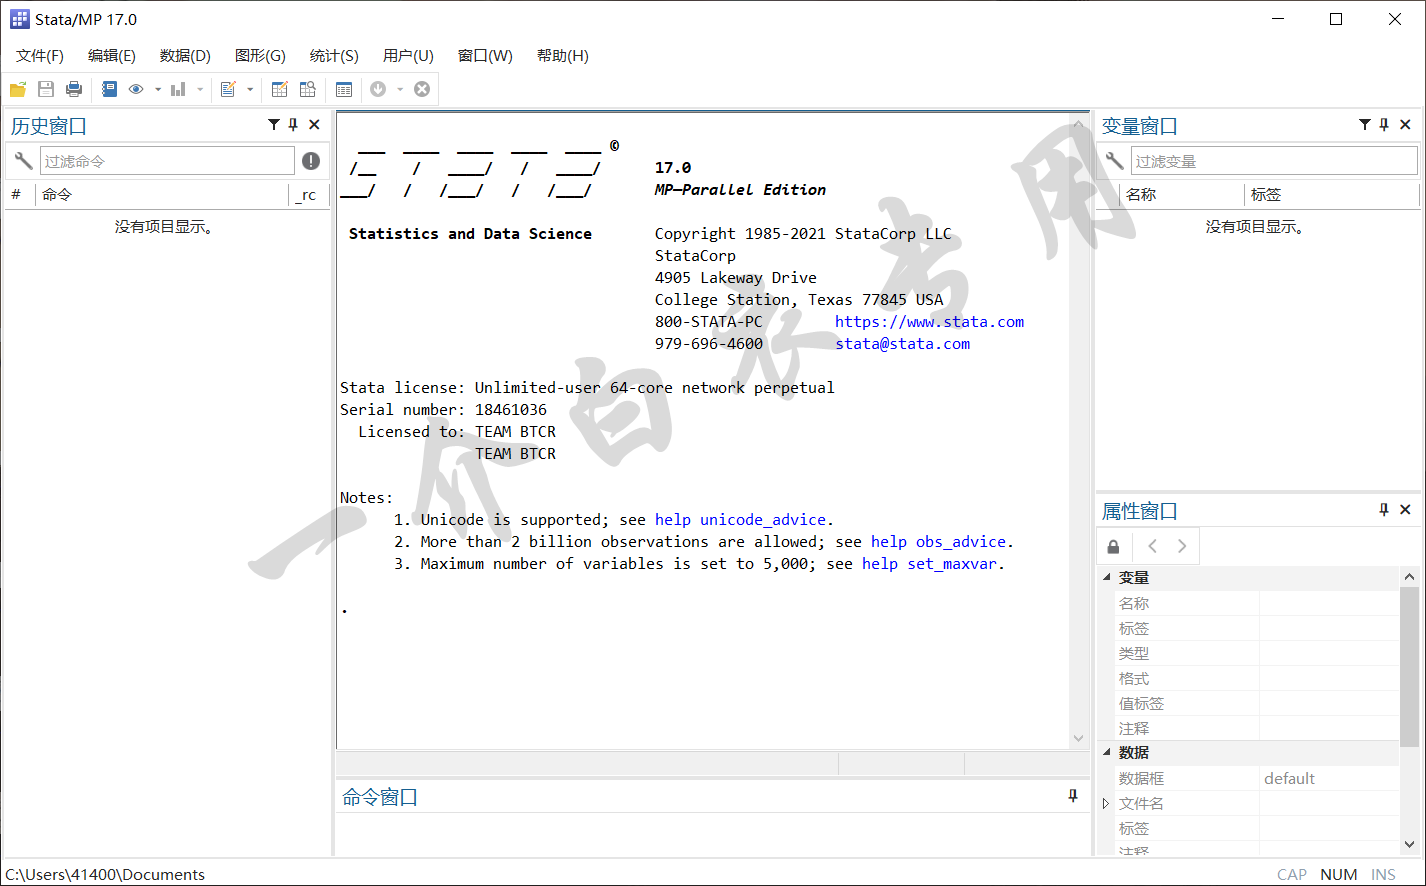Screen dimensions: 1426x886
Task: Open the 数据(D) menu
Action: pos(185,56)
